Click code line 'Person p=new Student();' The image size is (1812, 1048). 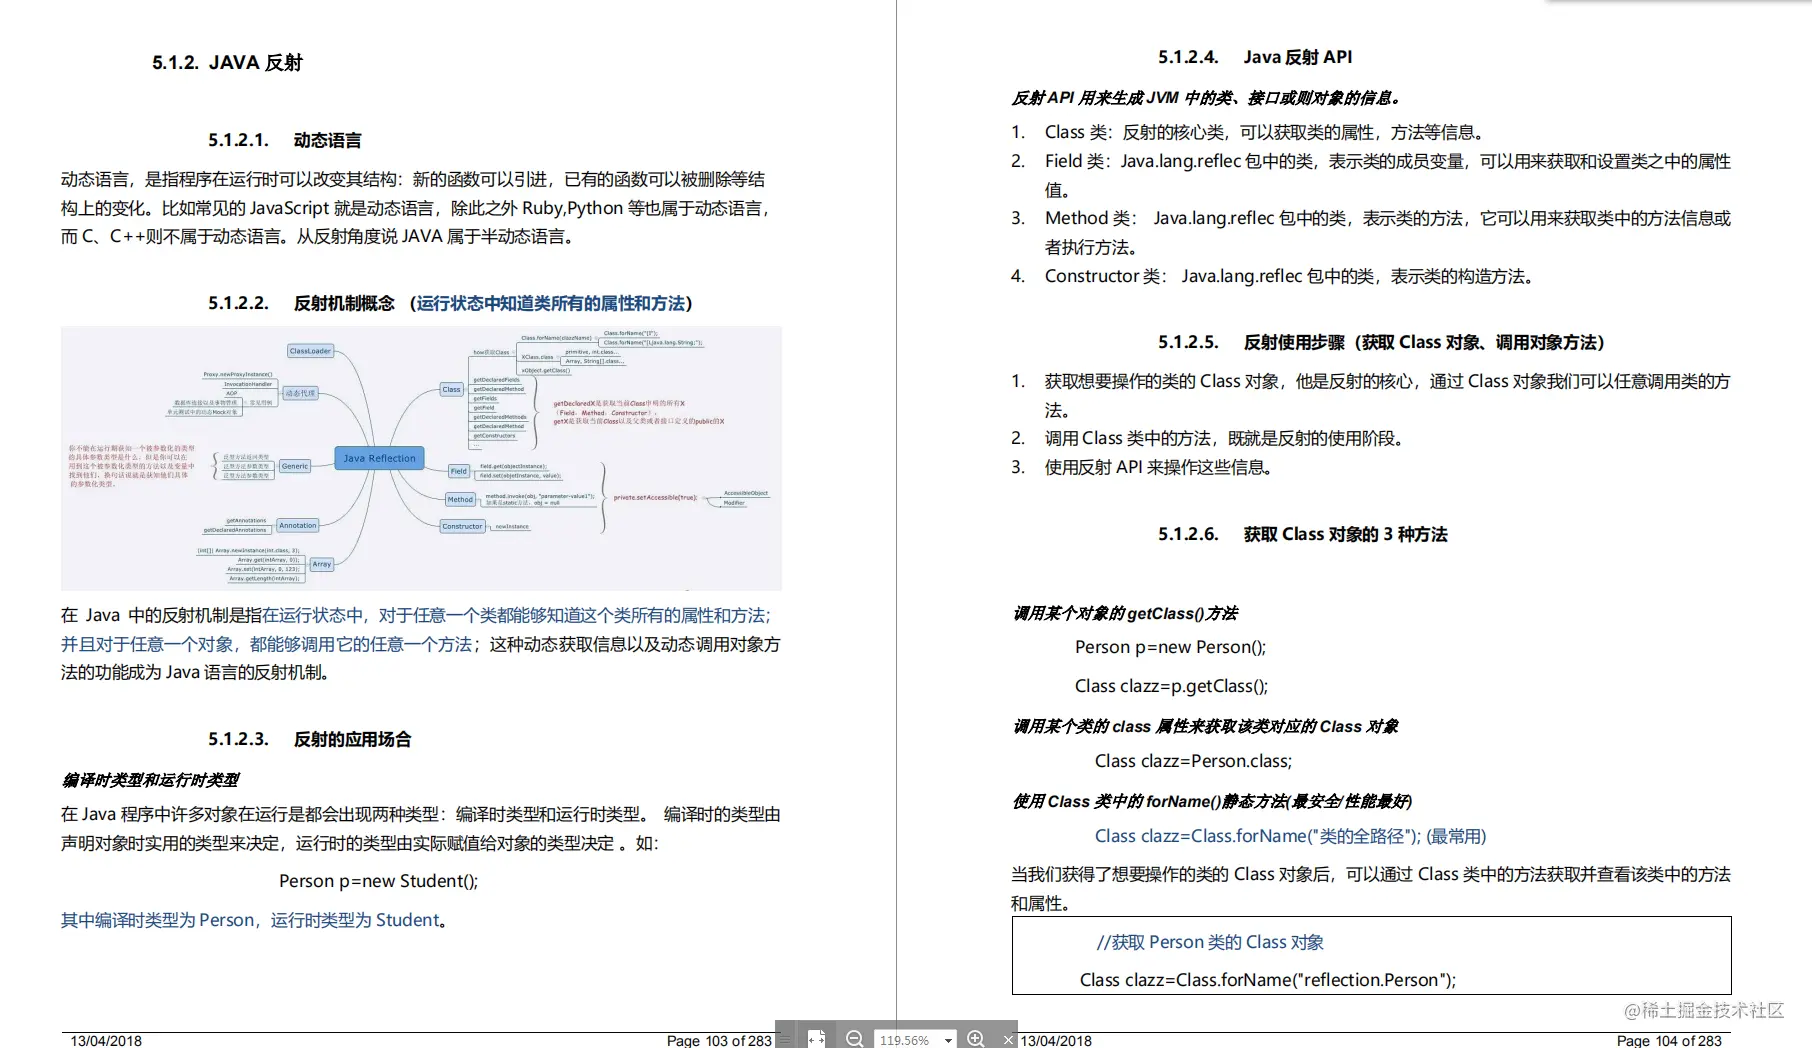[379, 881]
